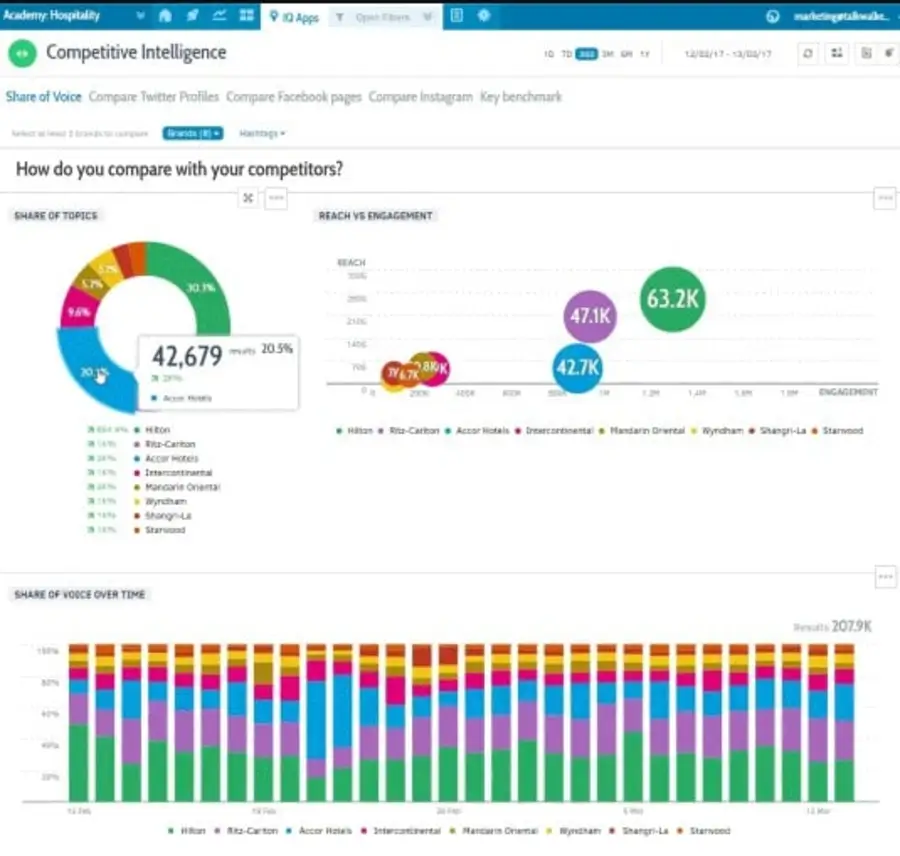Click the line chart icon in navbar

[x=219, y=16]
